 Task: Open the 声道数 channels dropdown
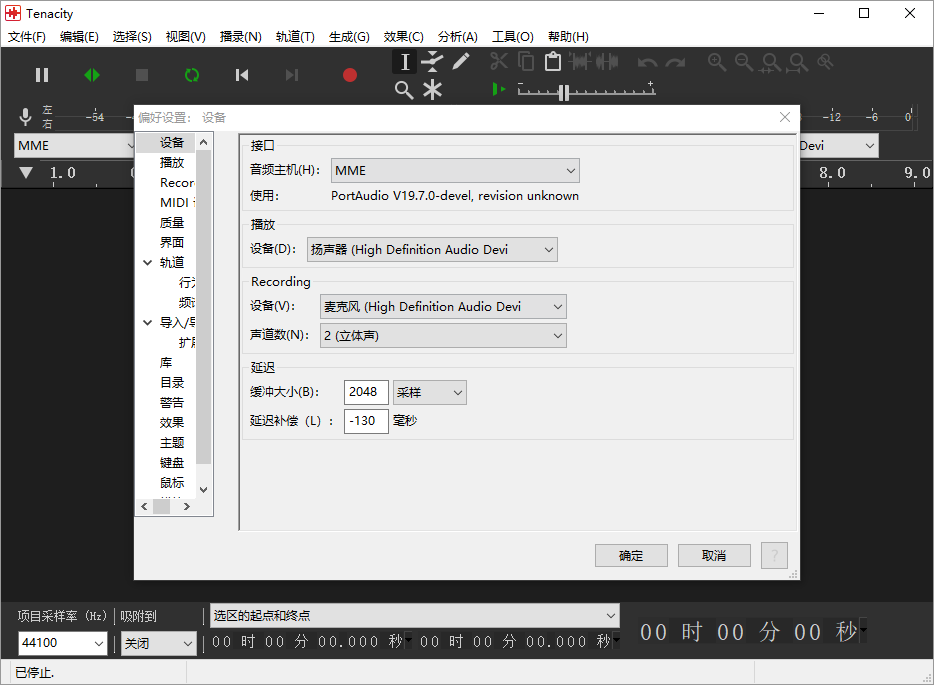tap(443, 335)
